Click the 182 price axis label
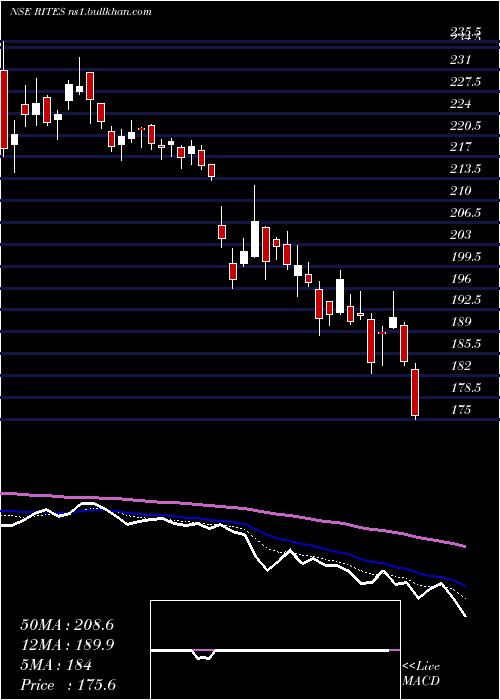Screen dimensions: 500x700 [x=460, y=365]
